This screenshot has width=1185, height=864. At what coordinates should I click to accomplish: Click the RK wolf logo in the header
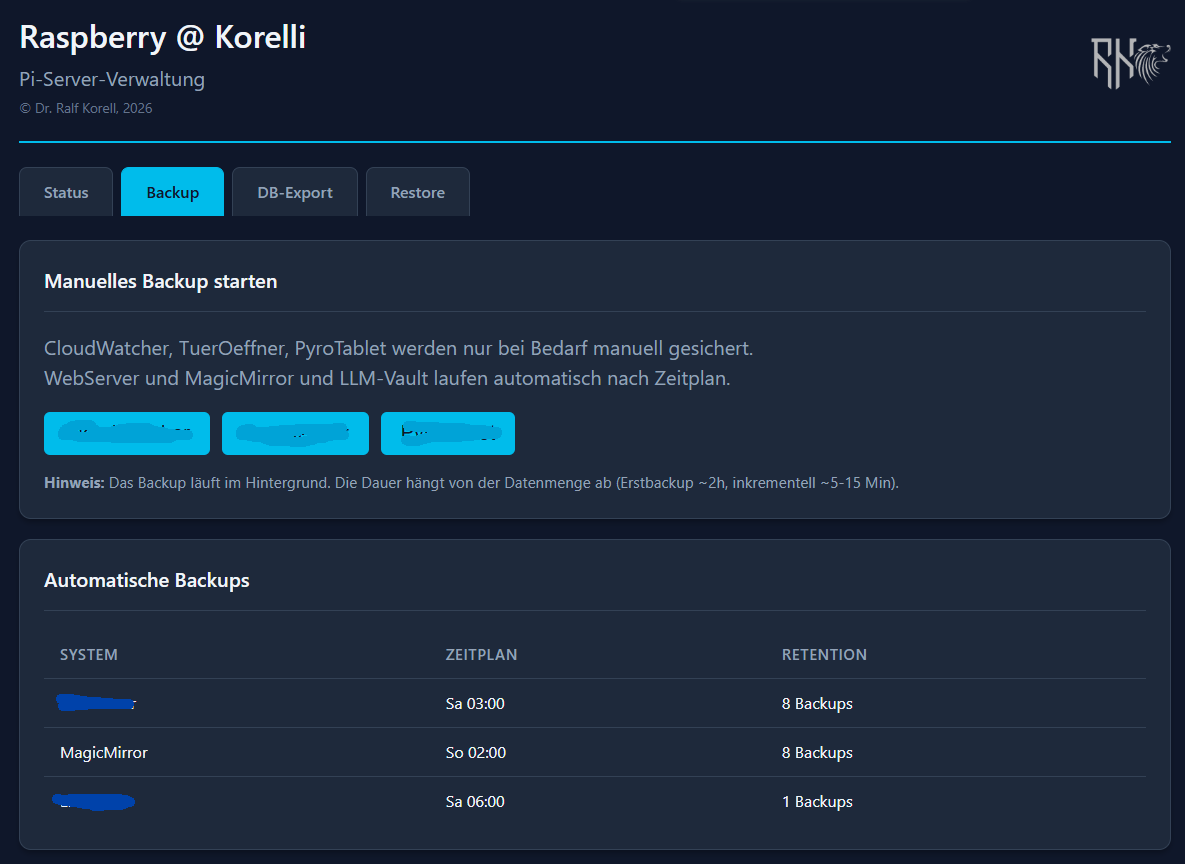pyautogui.click(x=1131, y=64)
